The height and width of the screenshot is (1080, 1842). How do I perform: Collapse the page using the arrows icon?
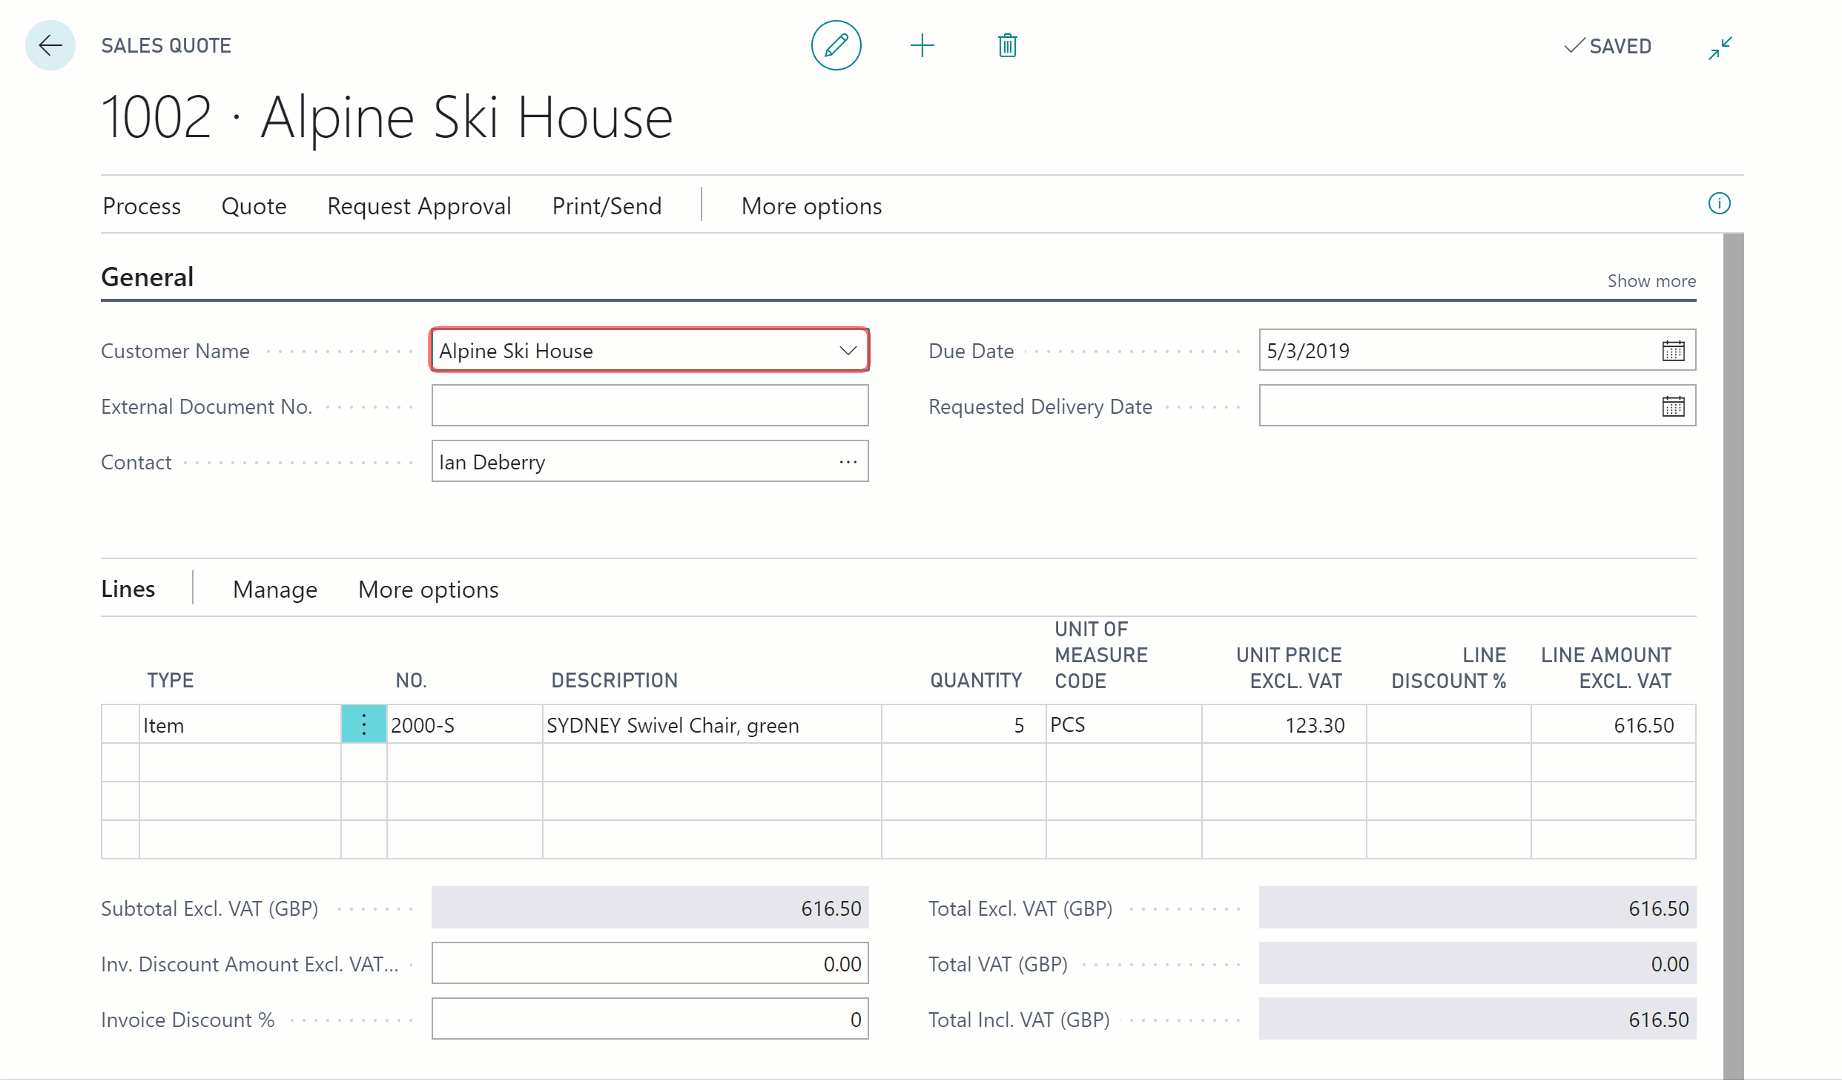pos(1720,47)
